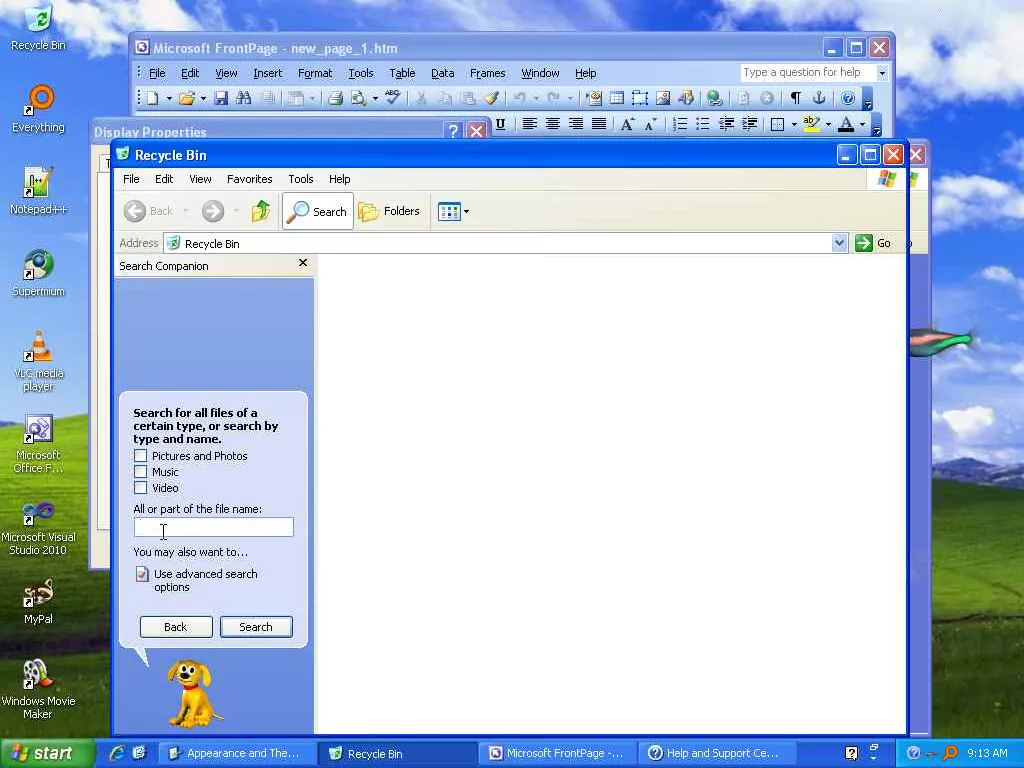Click Internet Explorer quick launch icon

(117, 753)
